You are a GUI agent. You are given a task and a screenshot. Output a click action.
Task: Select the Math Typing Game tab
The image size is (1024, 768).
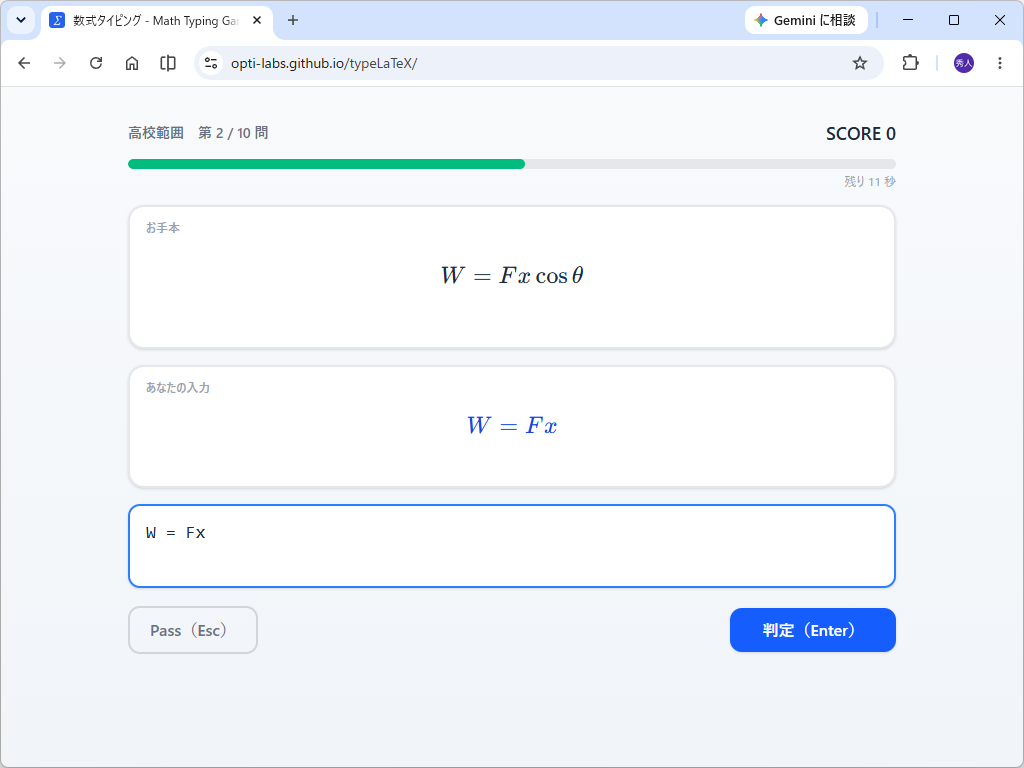157,21
